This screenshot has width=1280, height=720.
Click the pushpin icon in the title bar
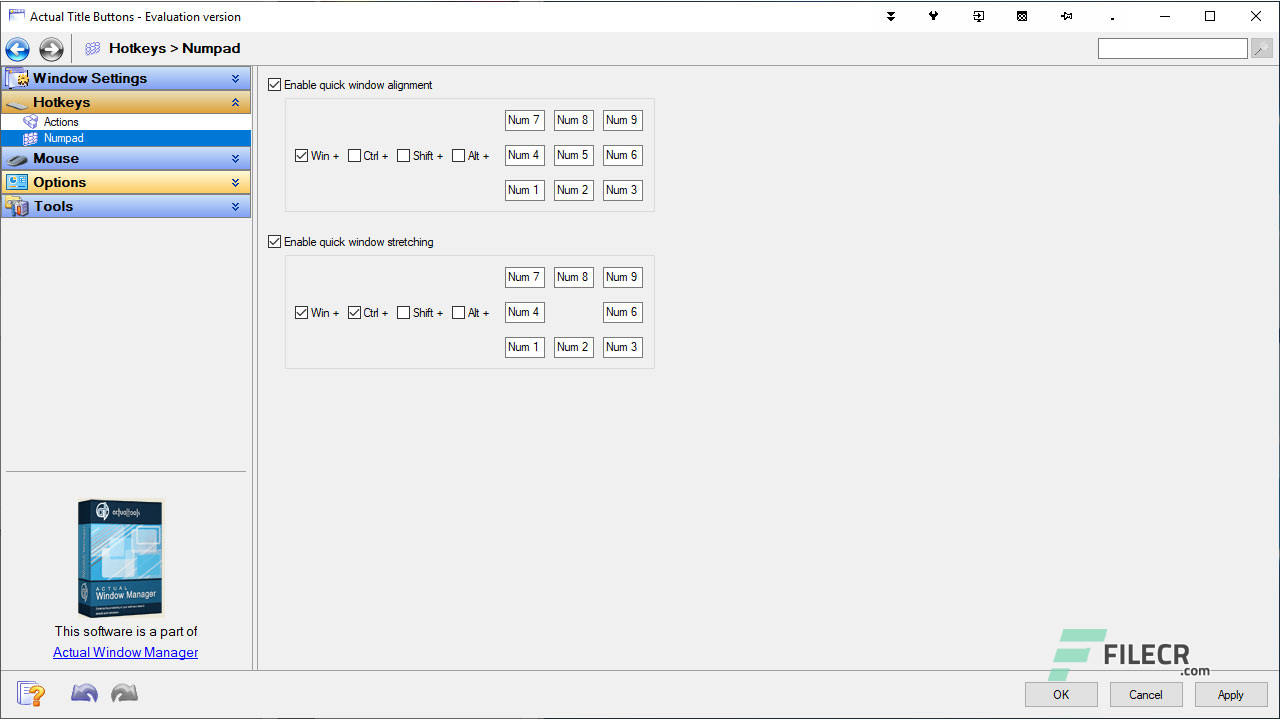point(1066,16)
